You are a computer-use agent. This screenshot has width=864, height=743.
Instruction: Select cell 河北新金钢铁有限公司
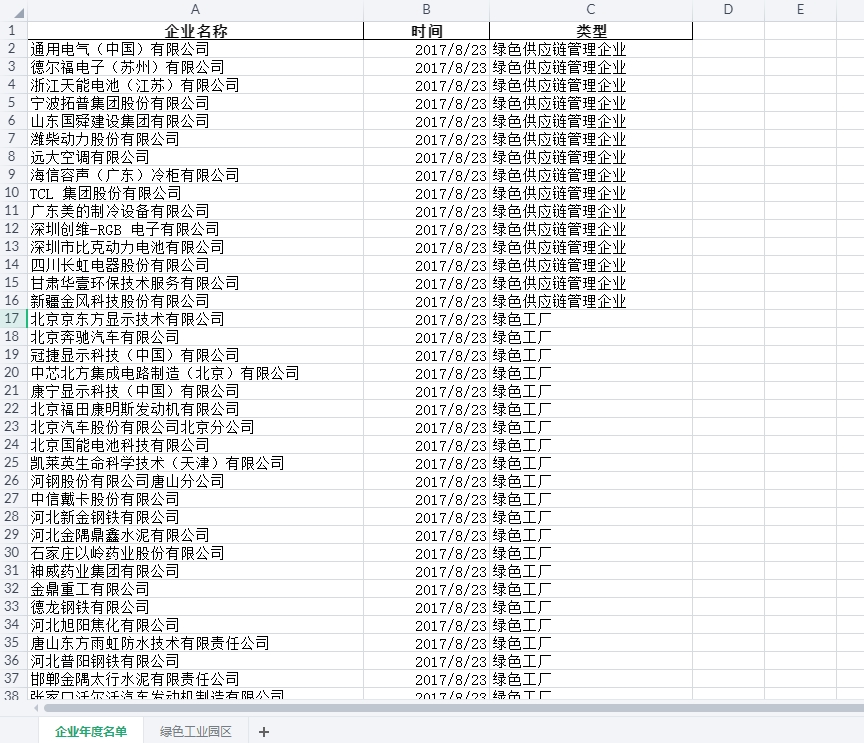point(196,516)
